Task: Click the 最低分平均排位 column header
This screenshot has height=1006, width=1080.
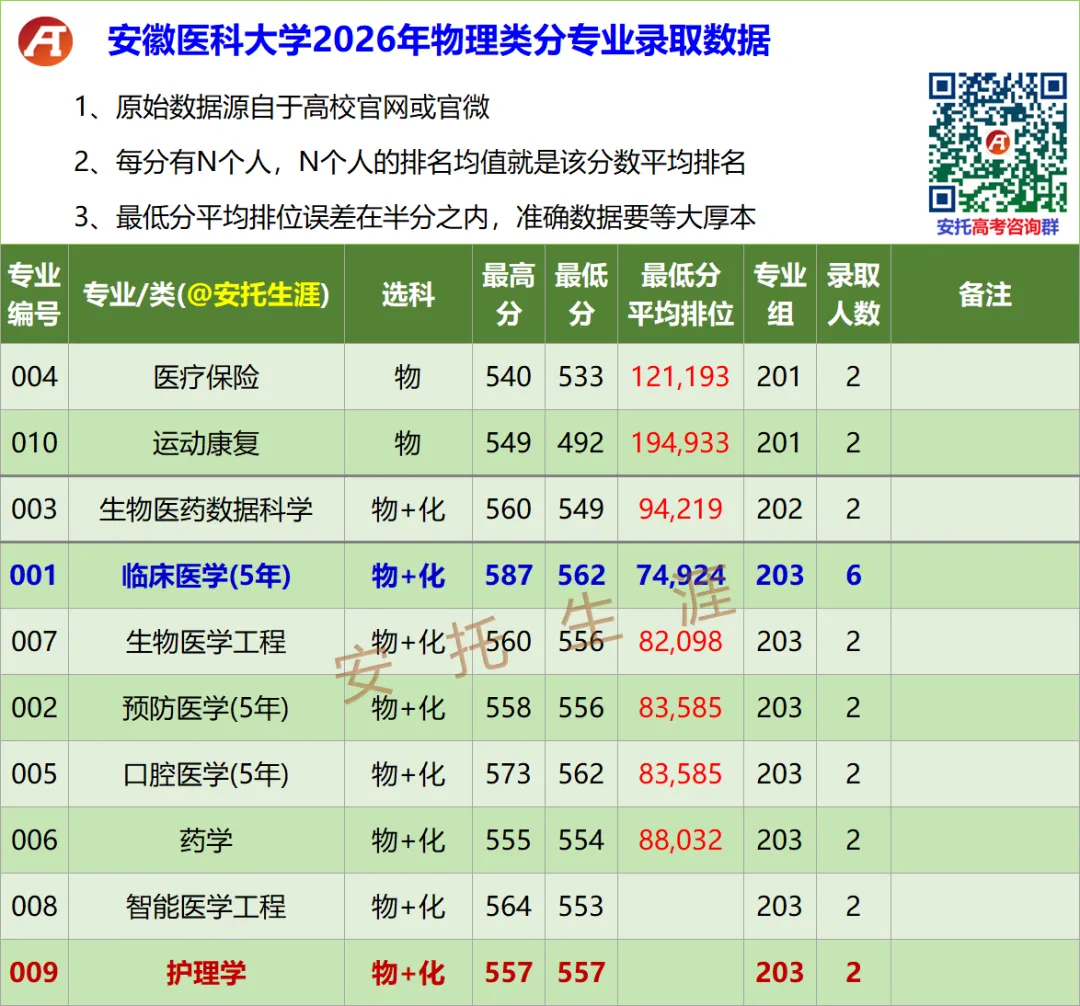Action: click(x=681, y=294)
